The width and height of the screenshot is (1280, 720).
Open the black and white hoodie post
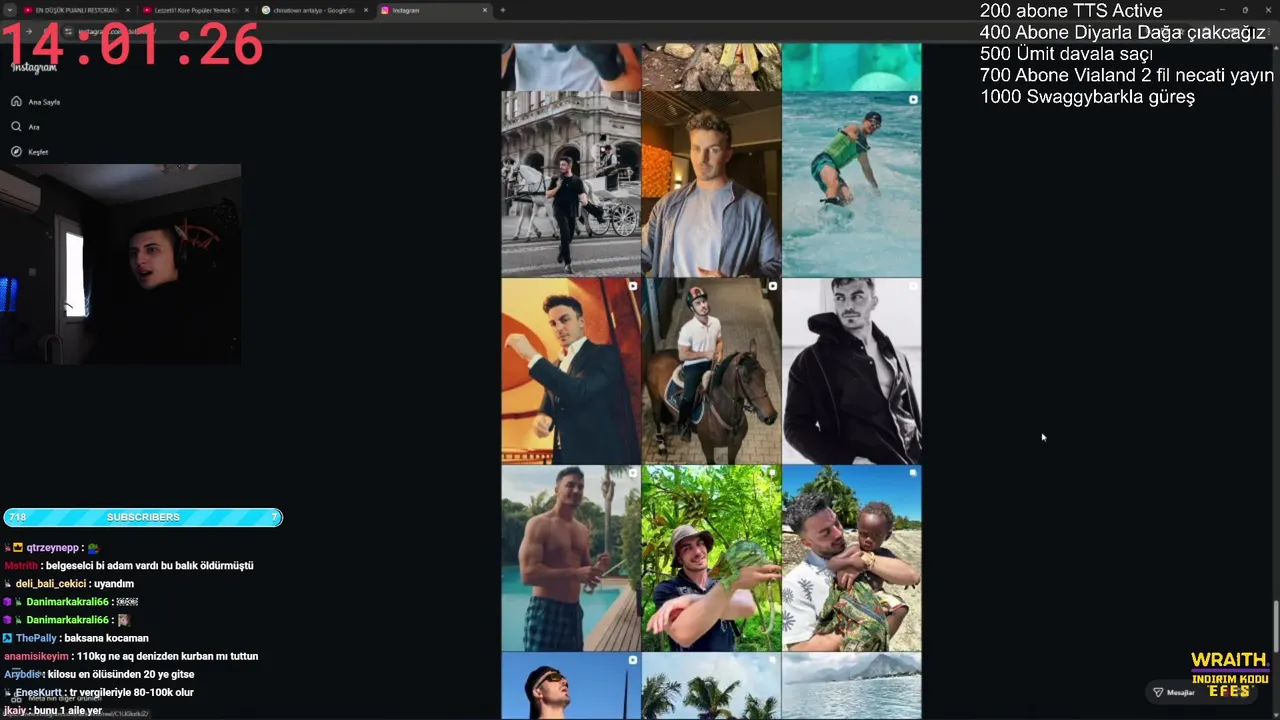point(851,371)
